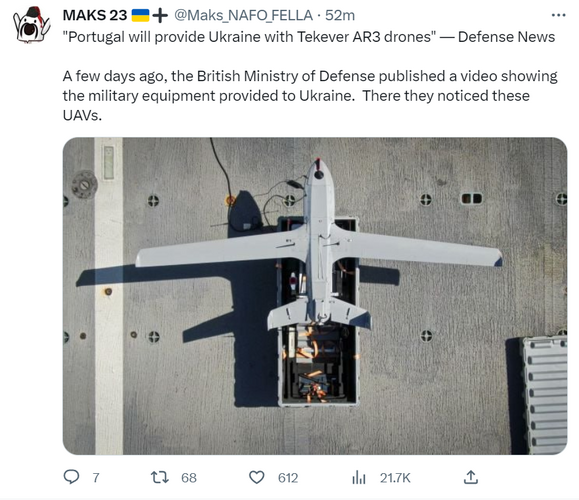Click the like count 612
The width and height of the screenshot is (579, 500).
pos(288,478)
